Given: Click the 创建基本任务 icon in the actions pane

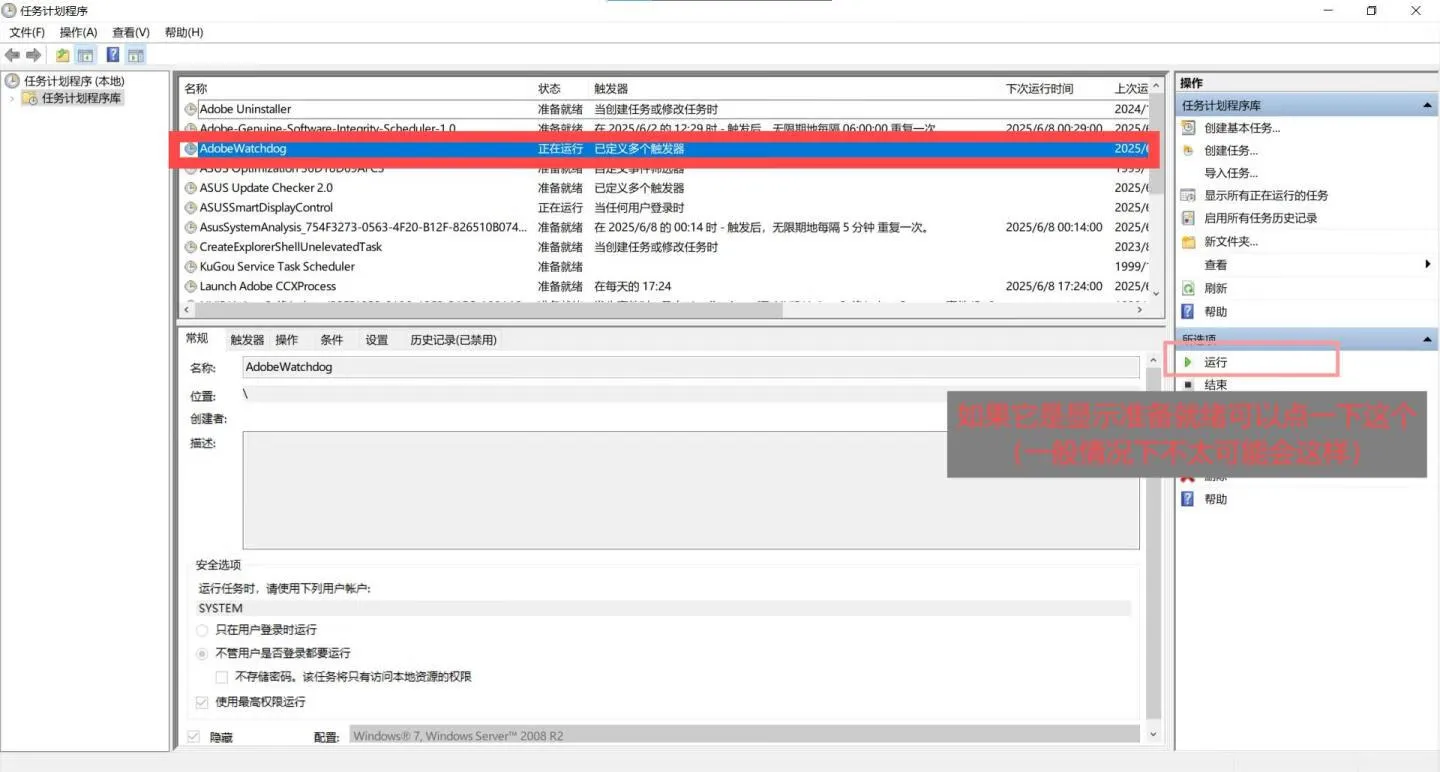Looking at the screenshot, I should [1188, 128].
